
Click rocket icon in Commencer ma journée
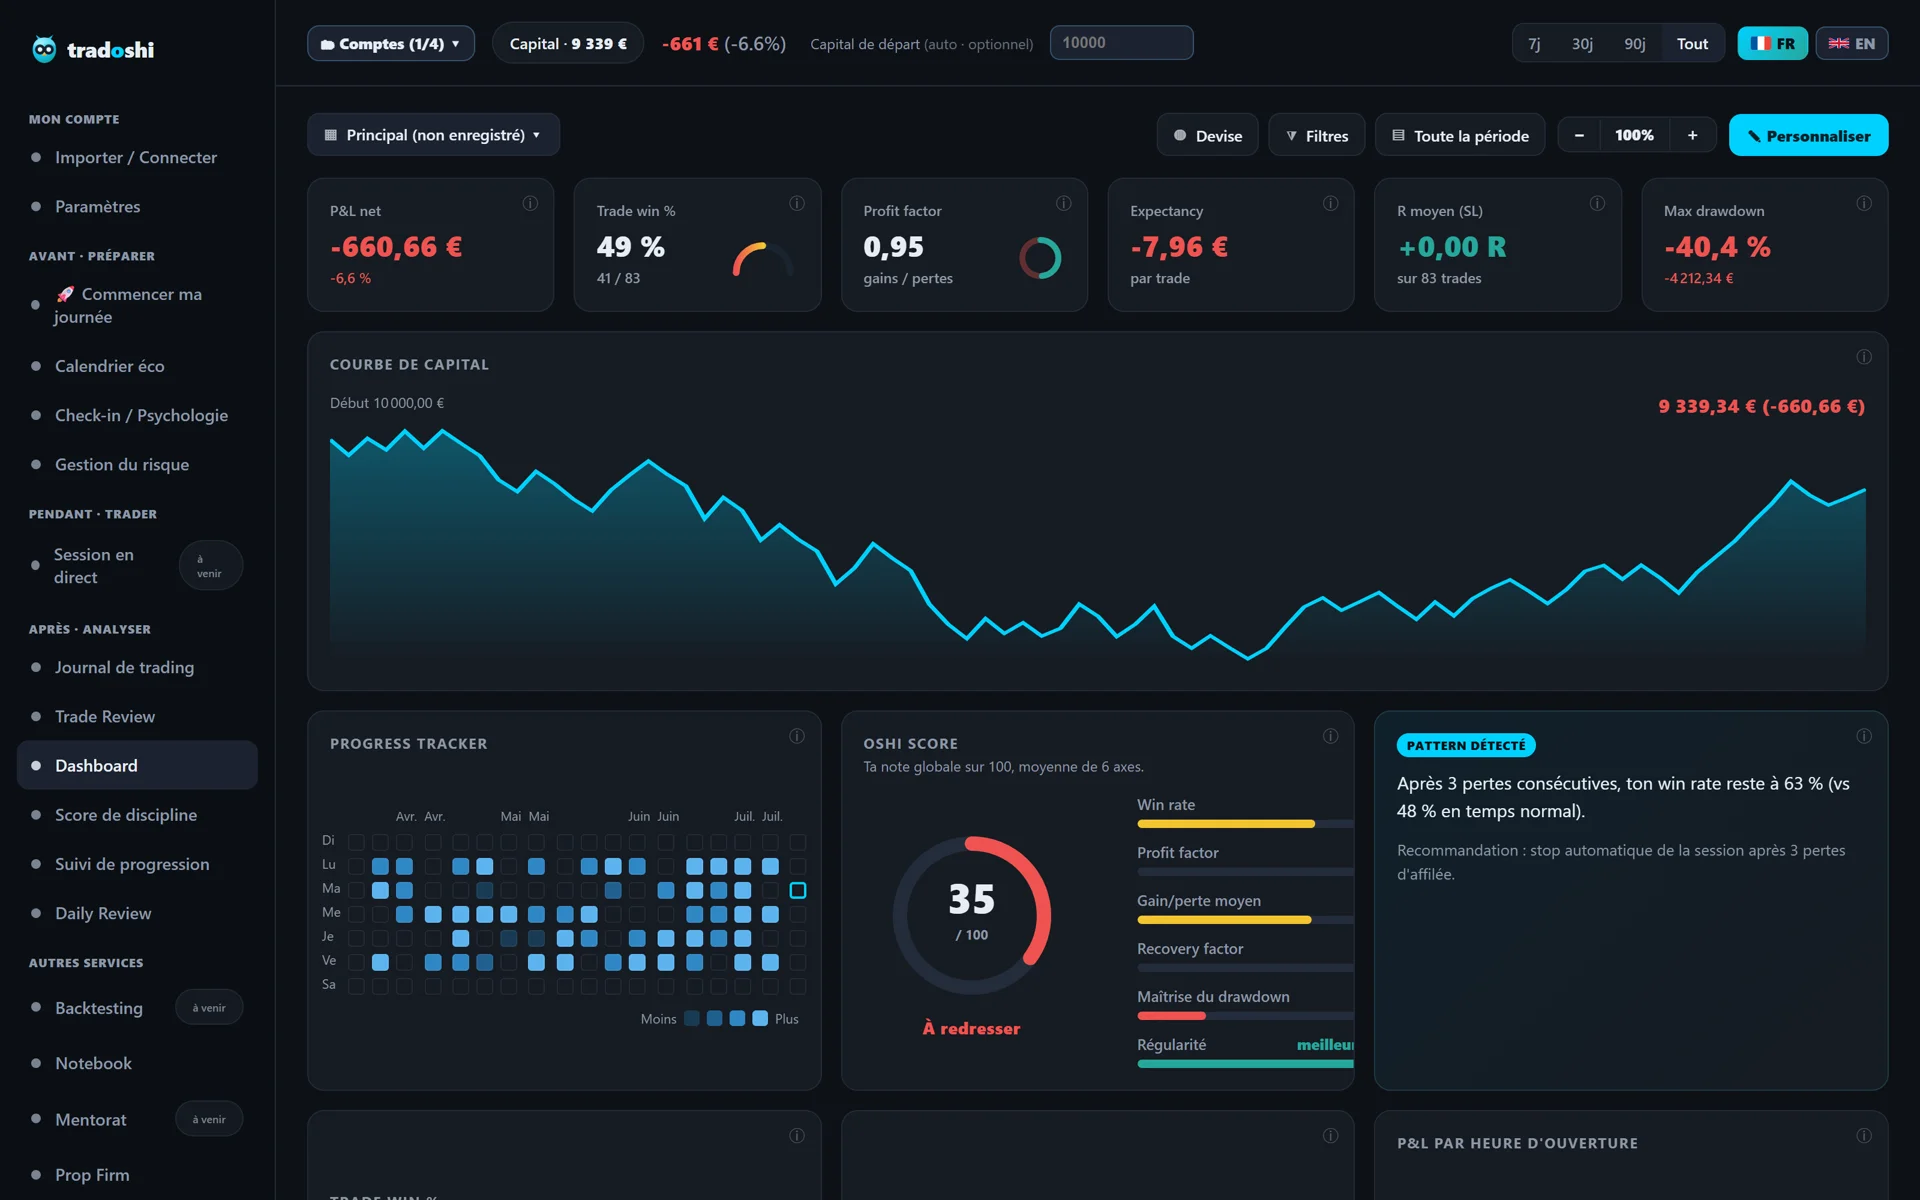[65, 294]
